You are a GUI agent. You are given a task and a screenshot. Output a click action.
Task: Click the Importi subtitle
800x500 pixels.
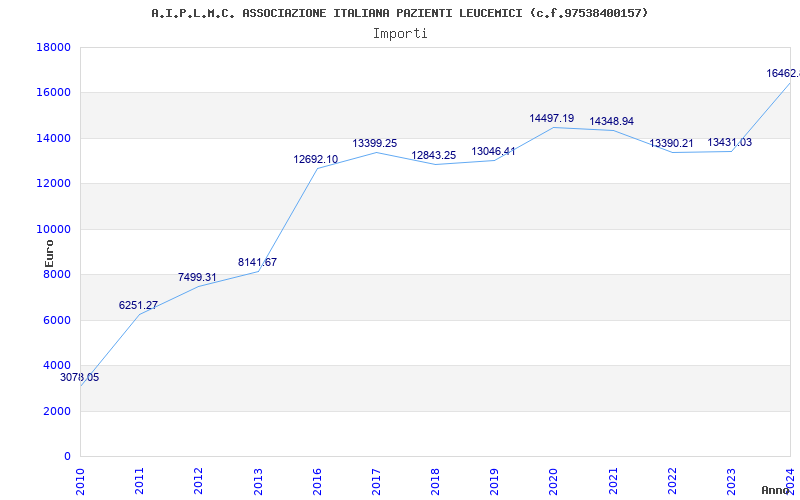coord(400,34)
